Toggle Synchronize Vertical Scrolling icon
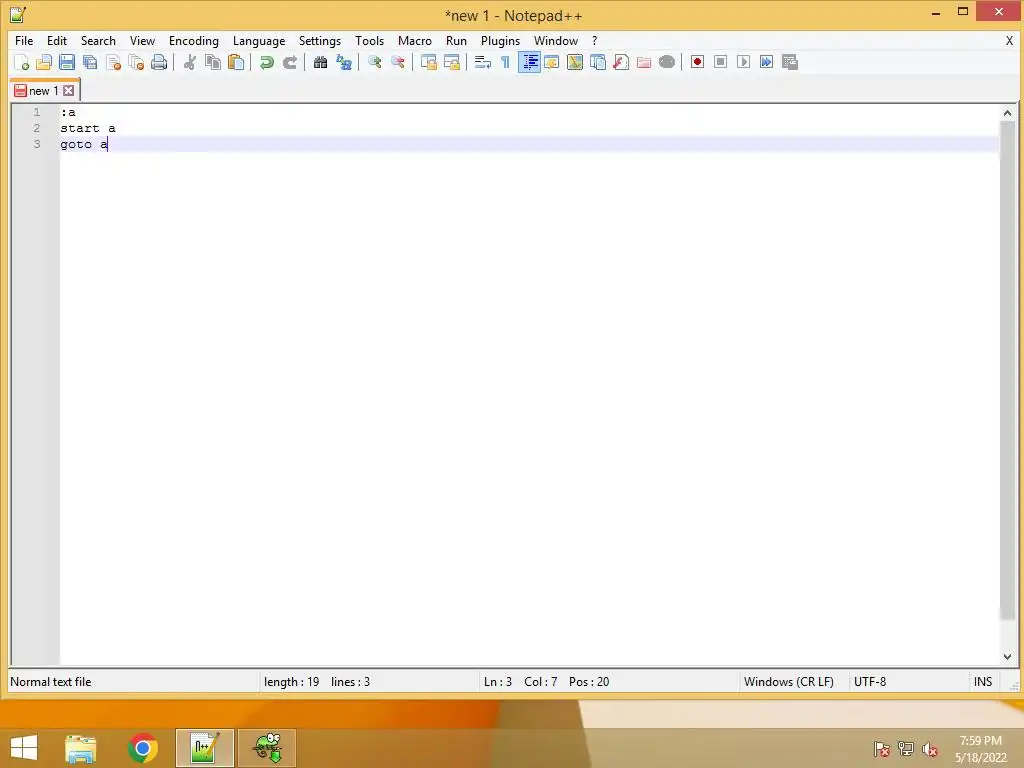Image resolution: width=1024 pixels, height=768 pixels. (428, 62)
